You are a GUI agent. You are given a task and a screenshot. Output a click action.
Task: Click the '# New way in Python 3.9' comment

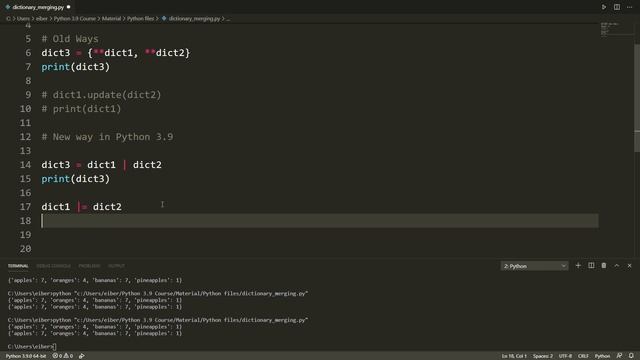(x=107, y=137)
